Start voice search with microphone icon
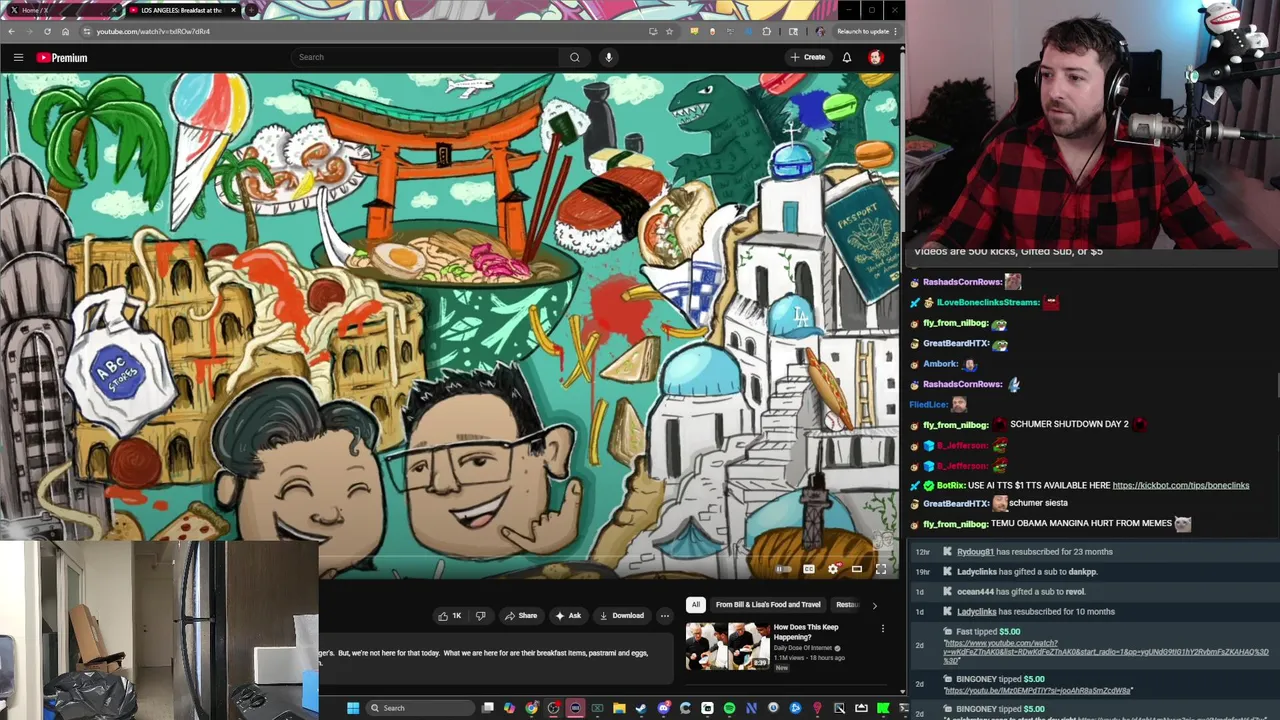 (608, 57)
